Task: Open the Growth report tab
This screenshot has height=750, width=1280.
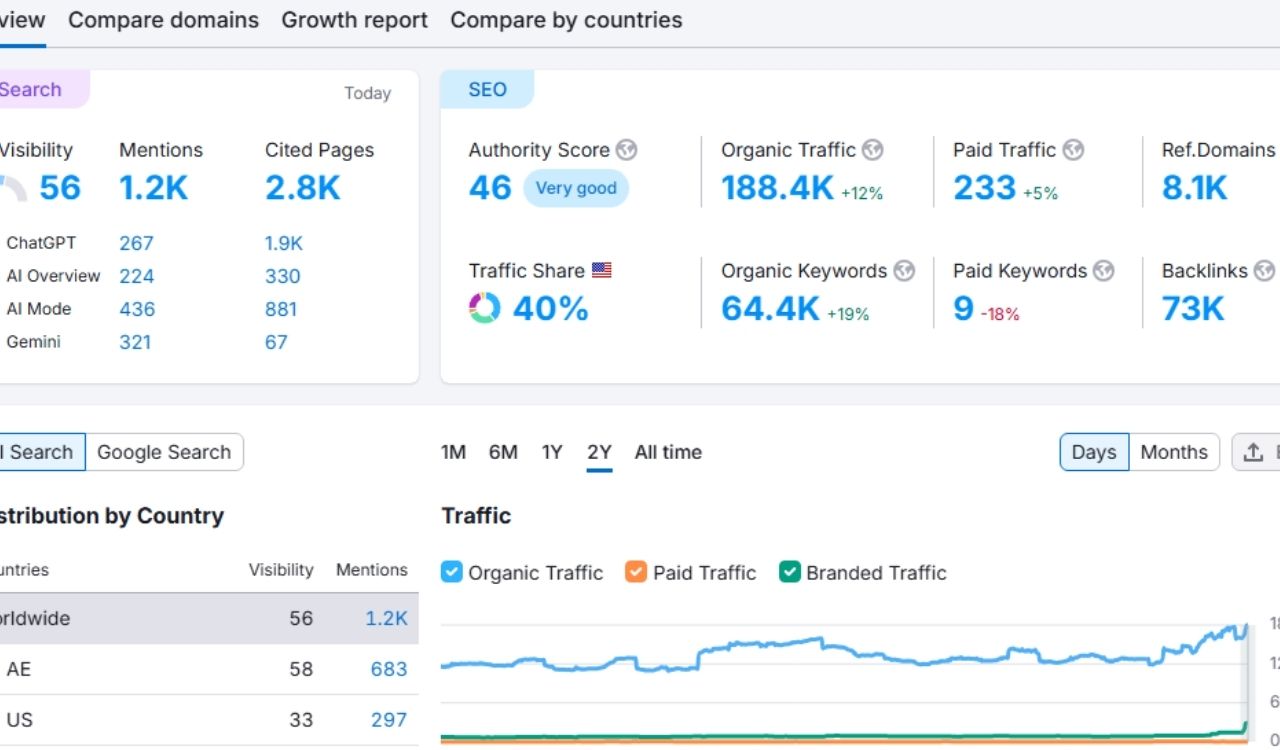Action: pos(354,20)
